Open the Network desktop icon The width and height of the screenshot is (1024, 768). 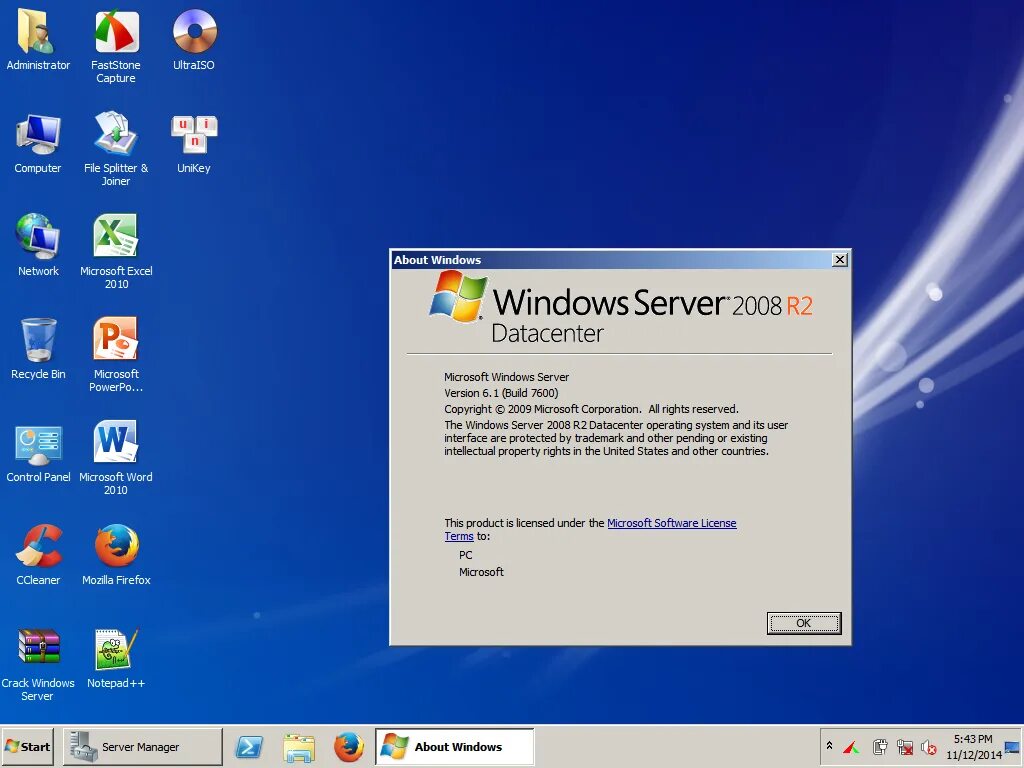point(38,245)
